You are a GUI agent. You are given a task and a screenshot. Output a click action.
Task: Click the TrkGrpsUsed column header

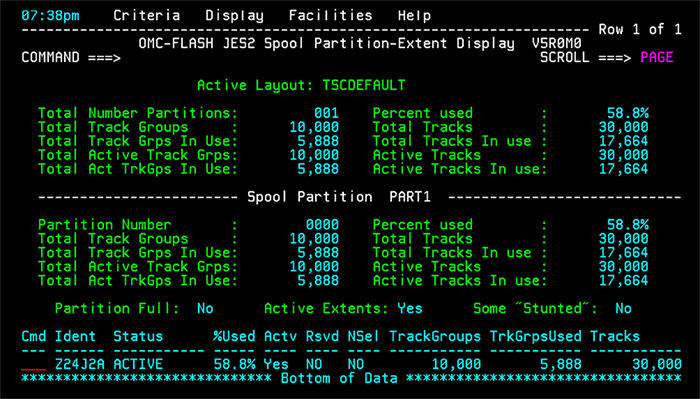tap(535, 337)
